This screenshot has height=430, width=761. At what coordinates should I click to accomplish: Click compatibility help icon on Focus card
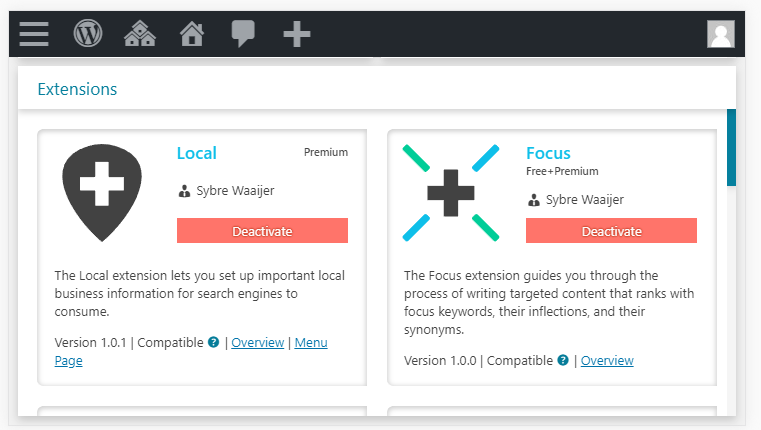[x=563, y=360]
